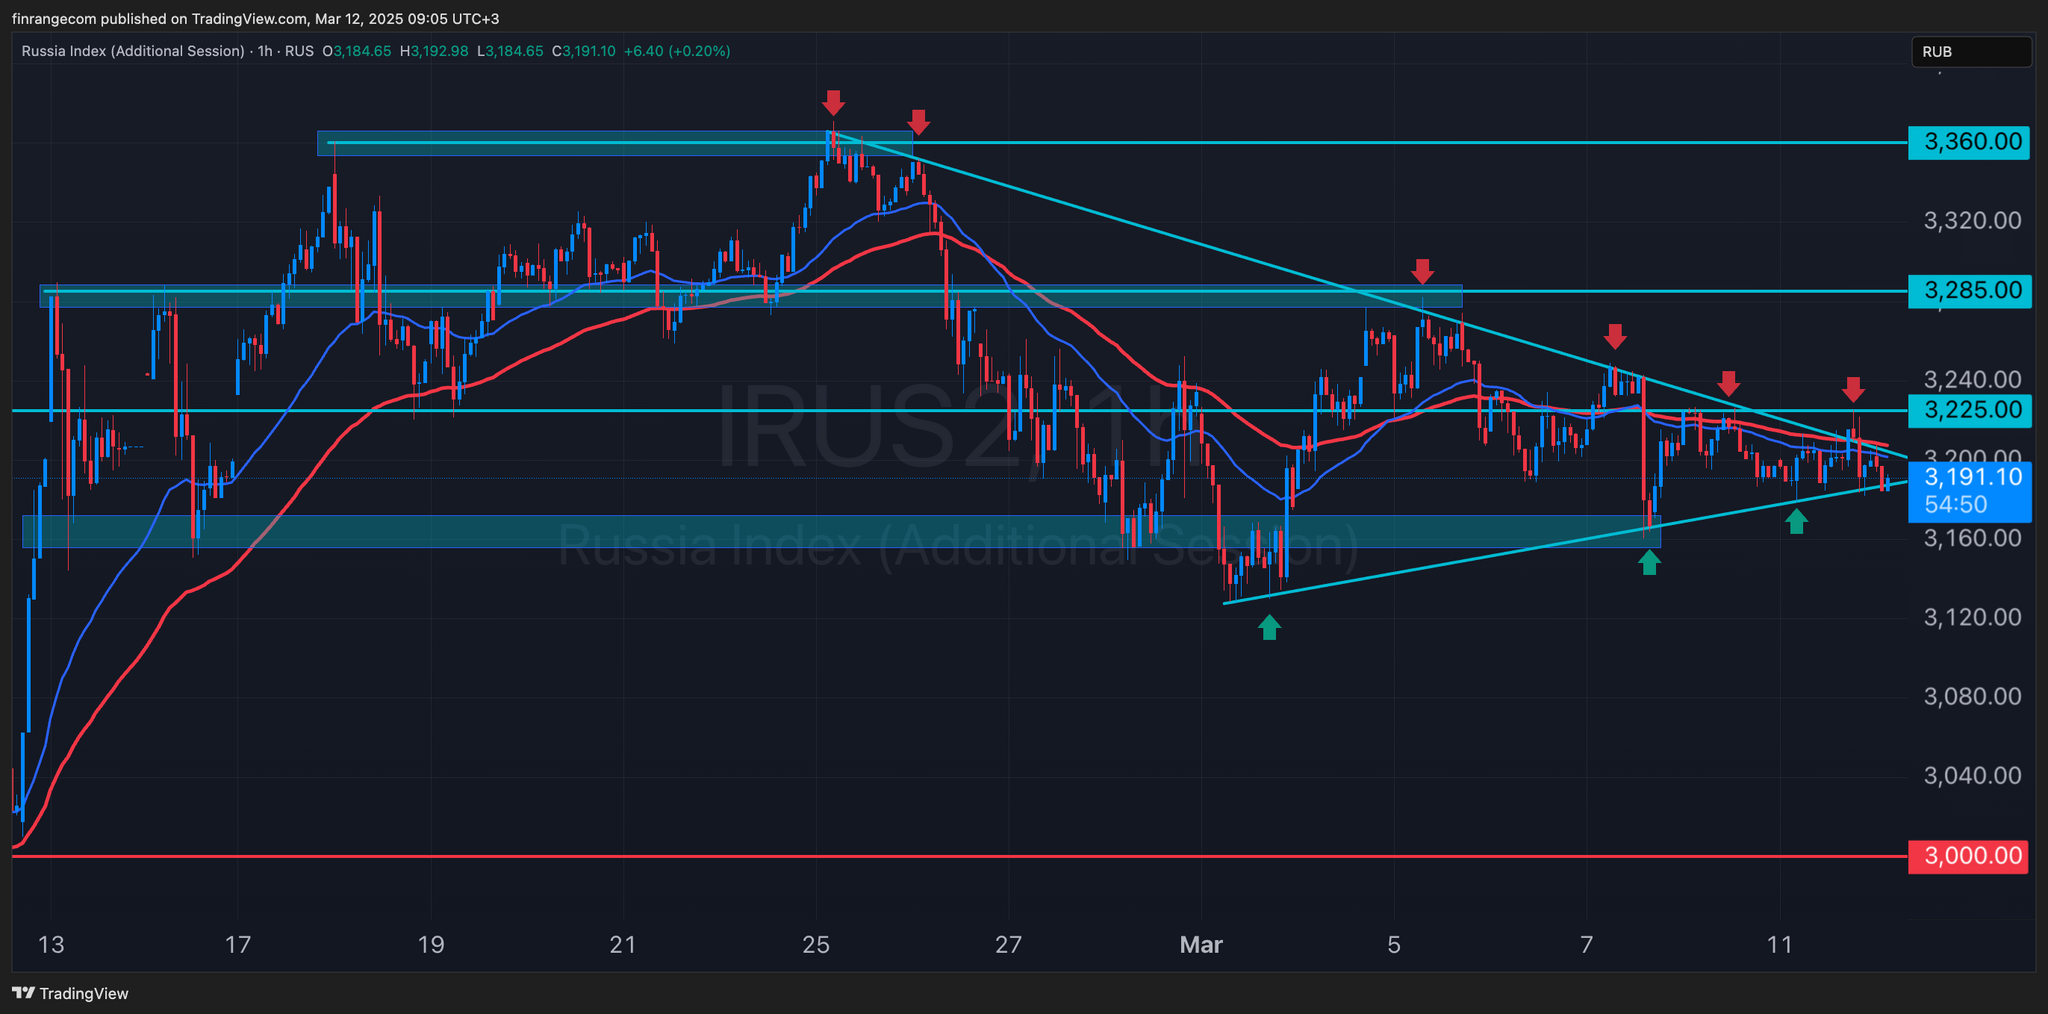2048x1014 pixels.
Task: Click the red 3,000.00 price label
Action: click(x=1968, y=856)
